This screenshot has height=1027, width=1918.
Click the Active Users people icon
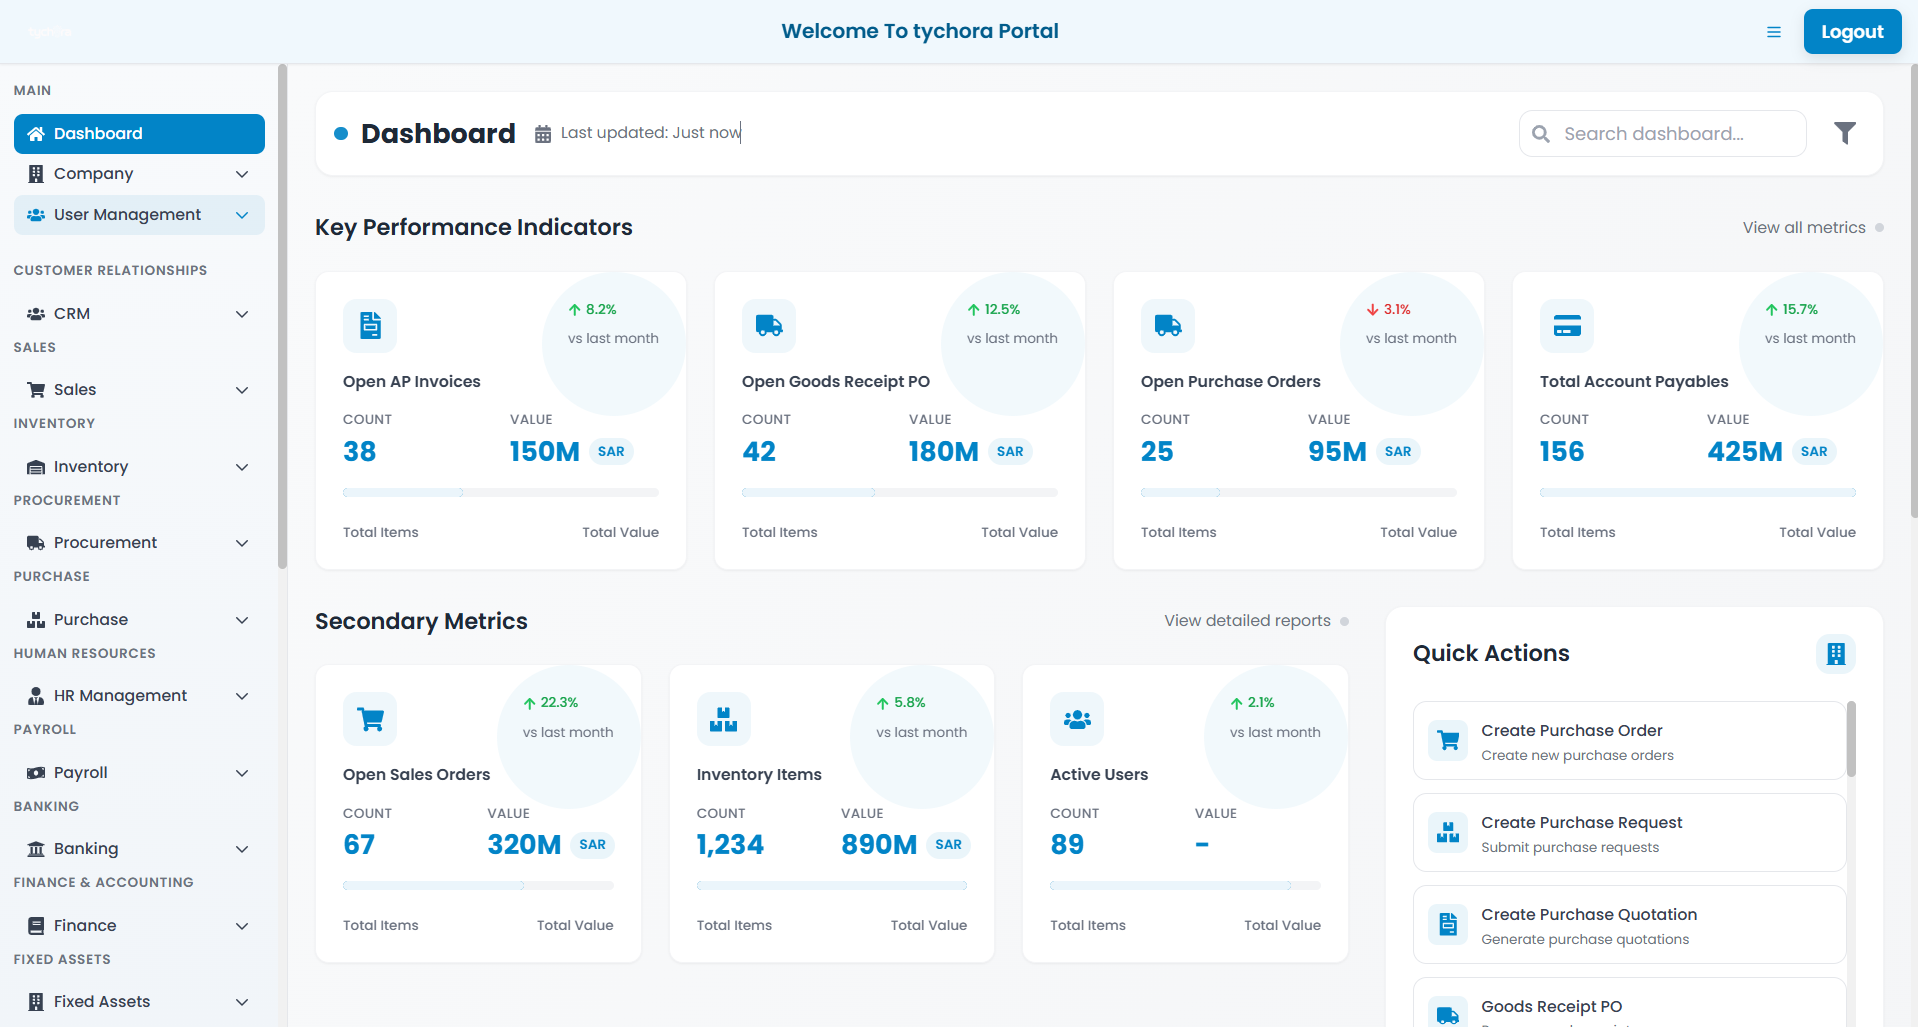(1077, 719)
